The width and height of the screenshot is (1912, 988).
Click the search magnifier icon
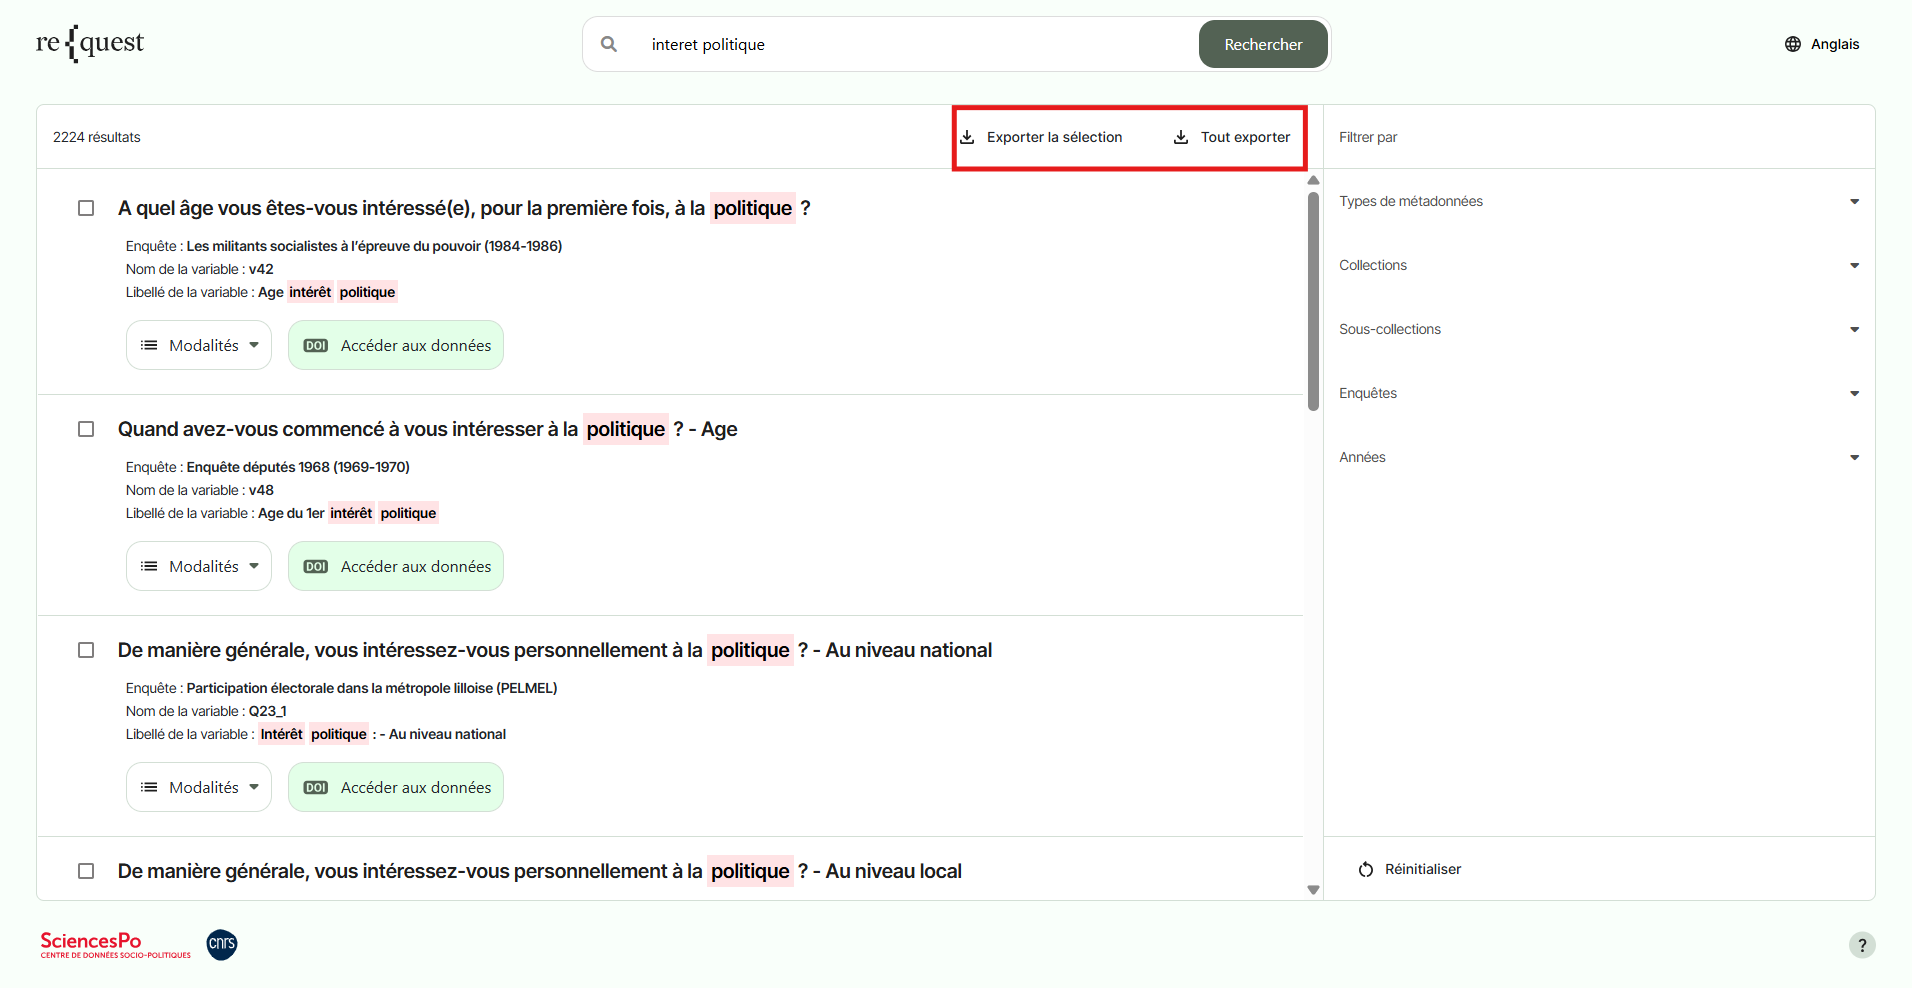click(608, 44)
